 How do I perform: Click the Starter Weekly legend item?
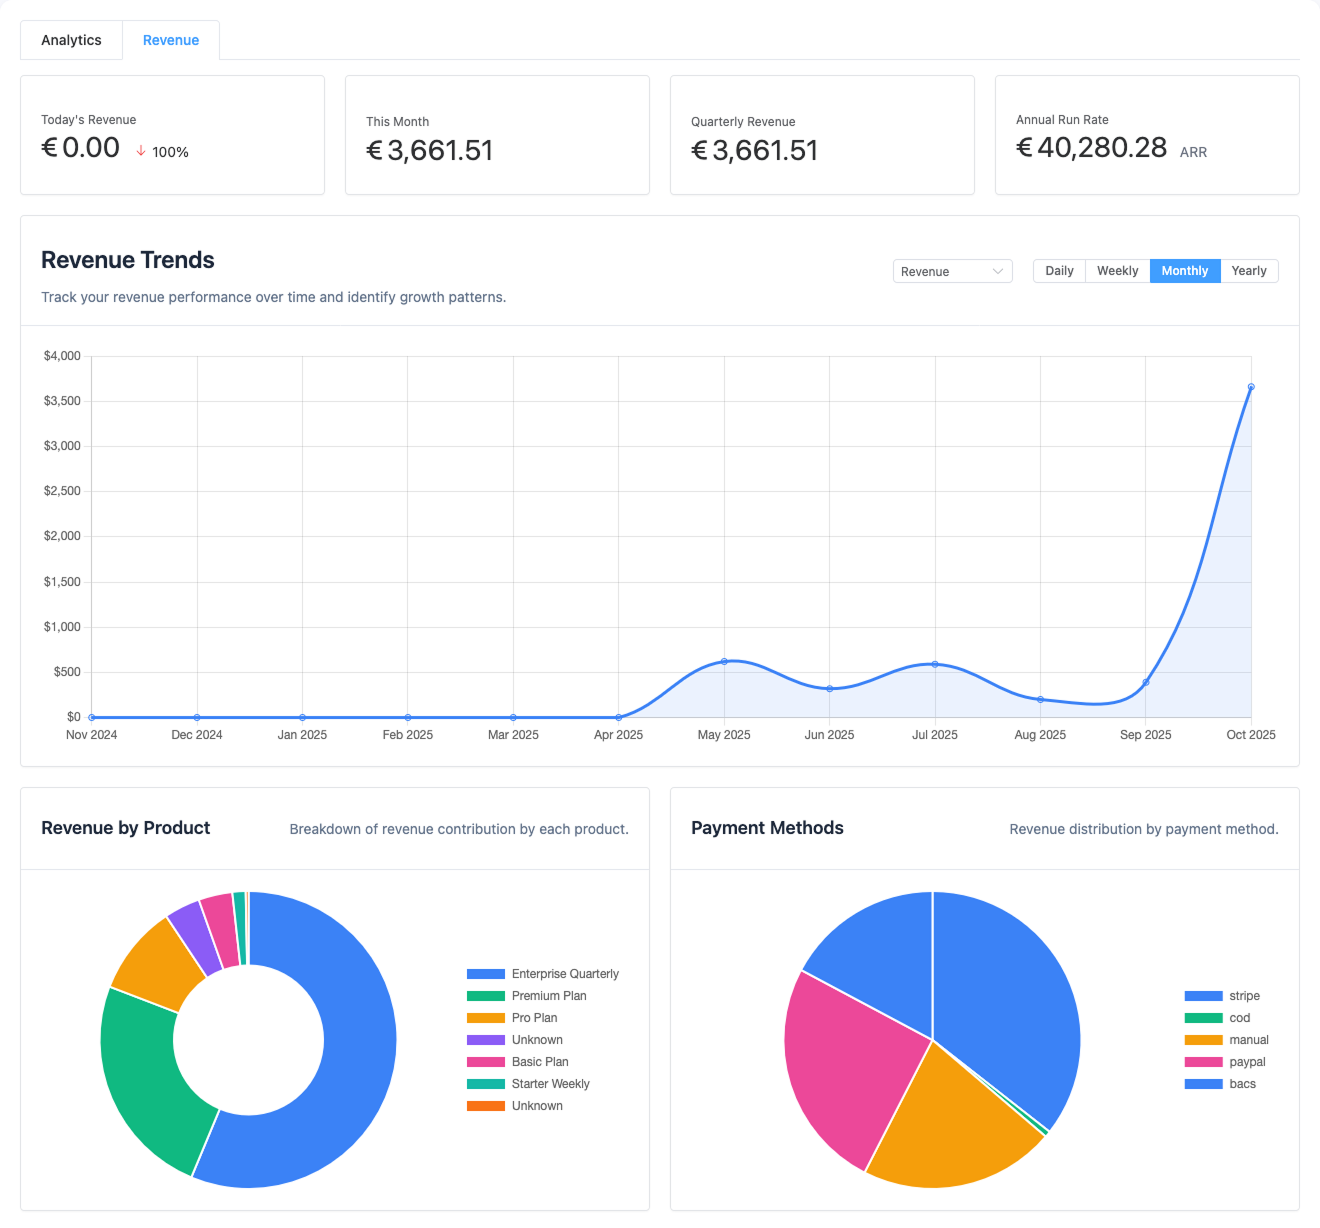(x=550, y=1084)
